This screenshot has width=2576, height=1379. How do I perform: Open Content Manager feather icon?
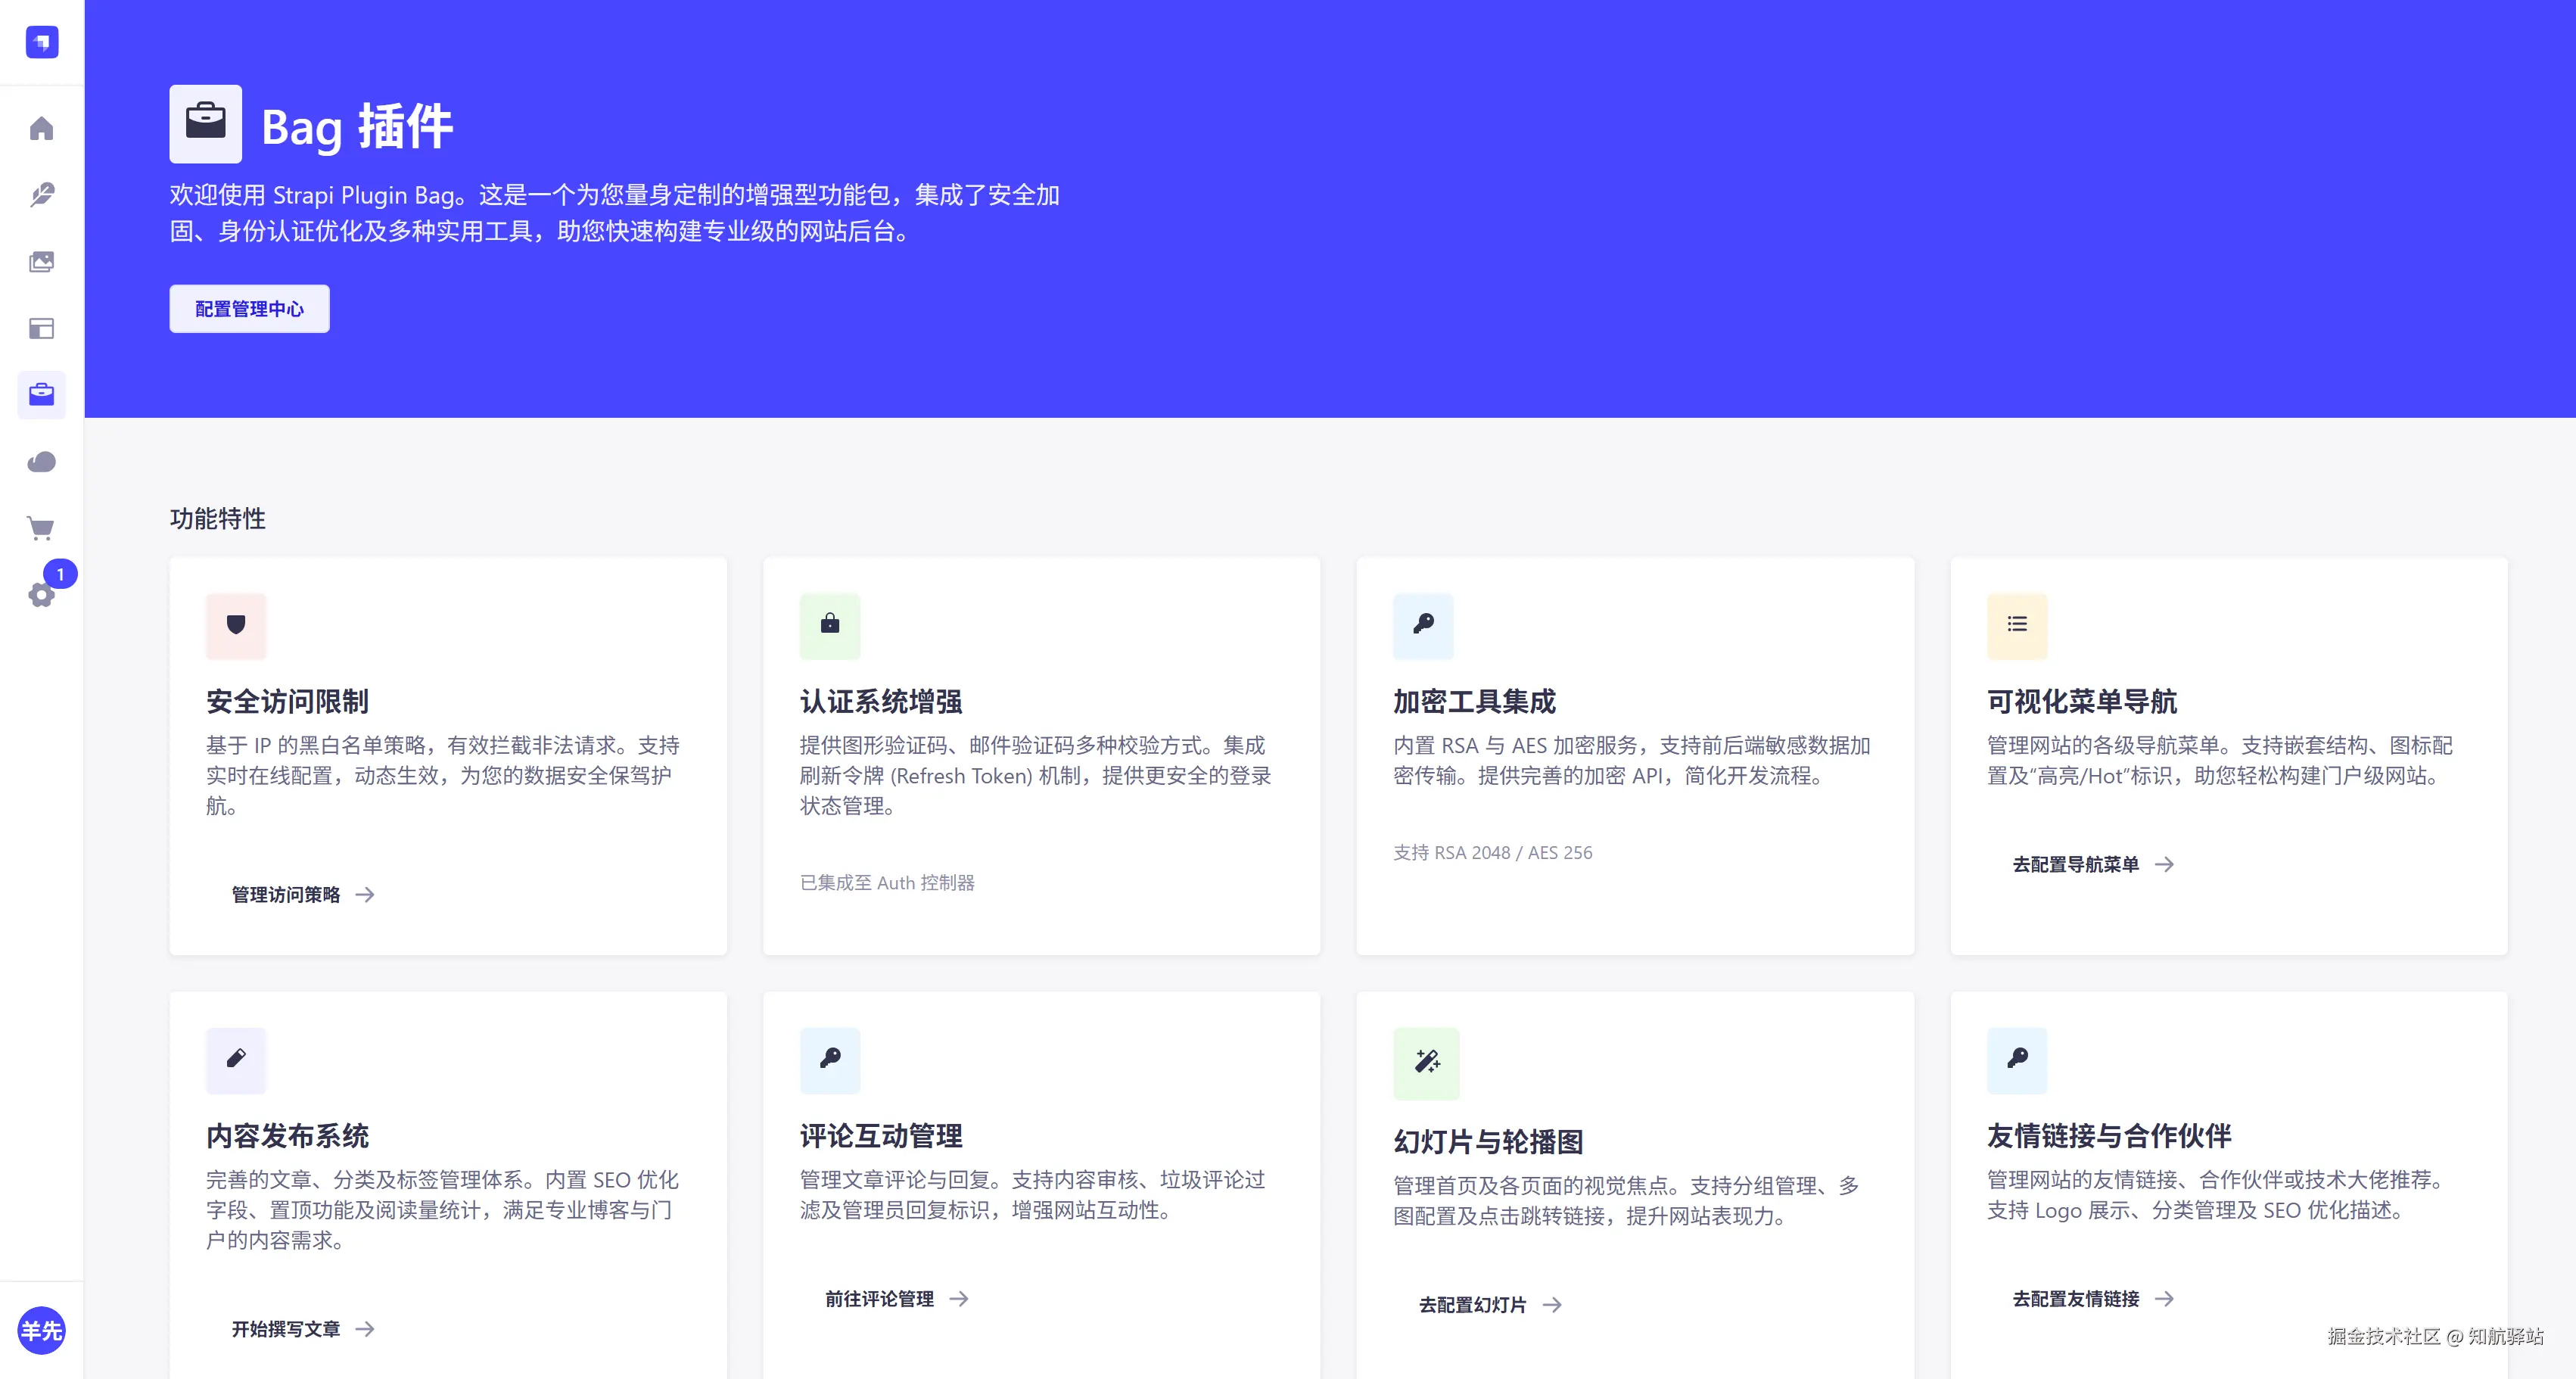tap(41, 195)
